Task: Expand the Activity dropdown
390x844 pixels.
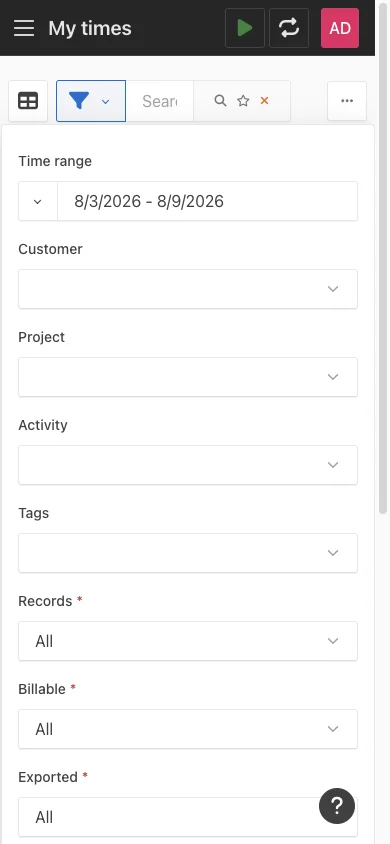Action: (188, 465)
